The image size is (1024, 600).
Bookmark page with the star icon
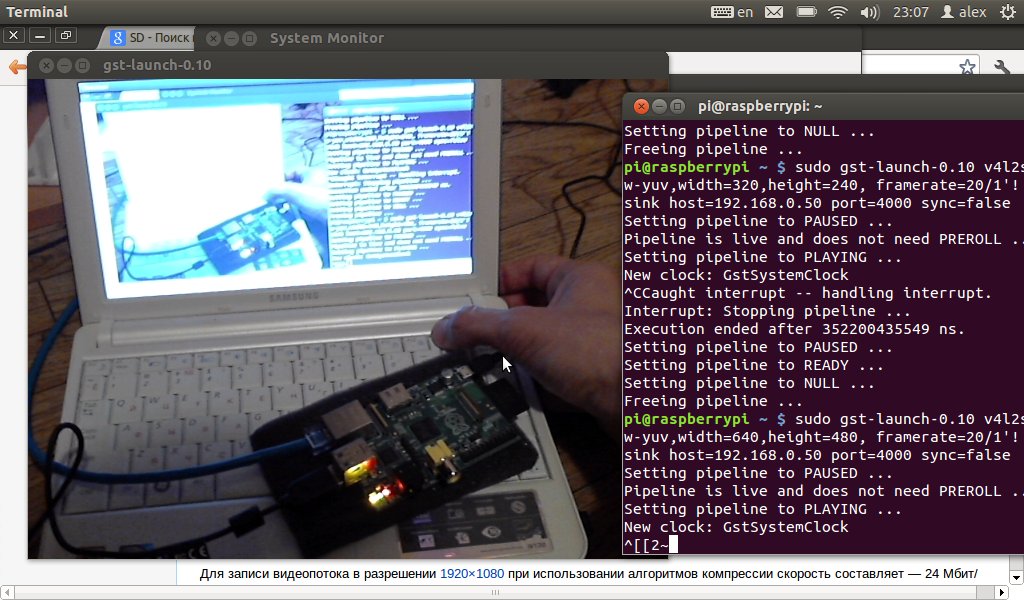pyautogui.click(x=967, y=66)
